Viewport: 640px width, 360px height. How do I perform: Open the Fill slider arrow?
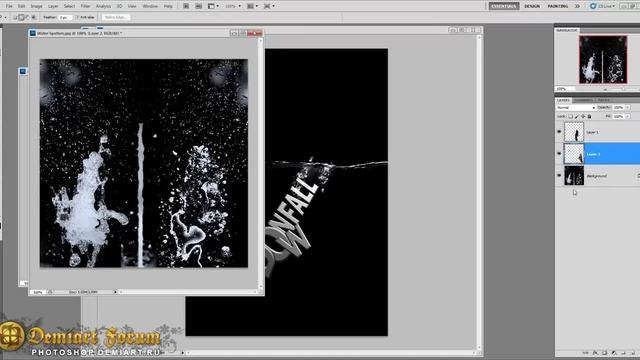tap(628, 116)
